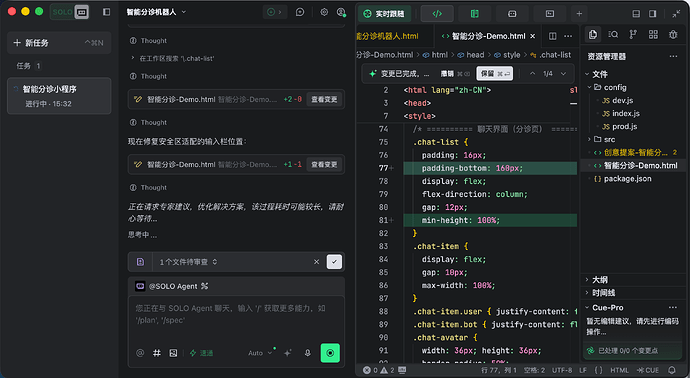Select the 智能分诊小程序 task

tap(59, 96)
